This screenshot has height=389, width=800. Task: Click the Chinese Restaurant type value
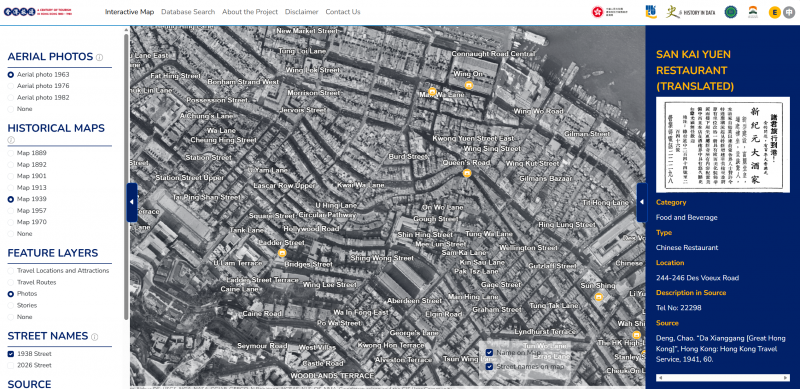click(x=687, y=248)
